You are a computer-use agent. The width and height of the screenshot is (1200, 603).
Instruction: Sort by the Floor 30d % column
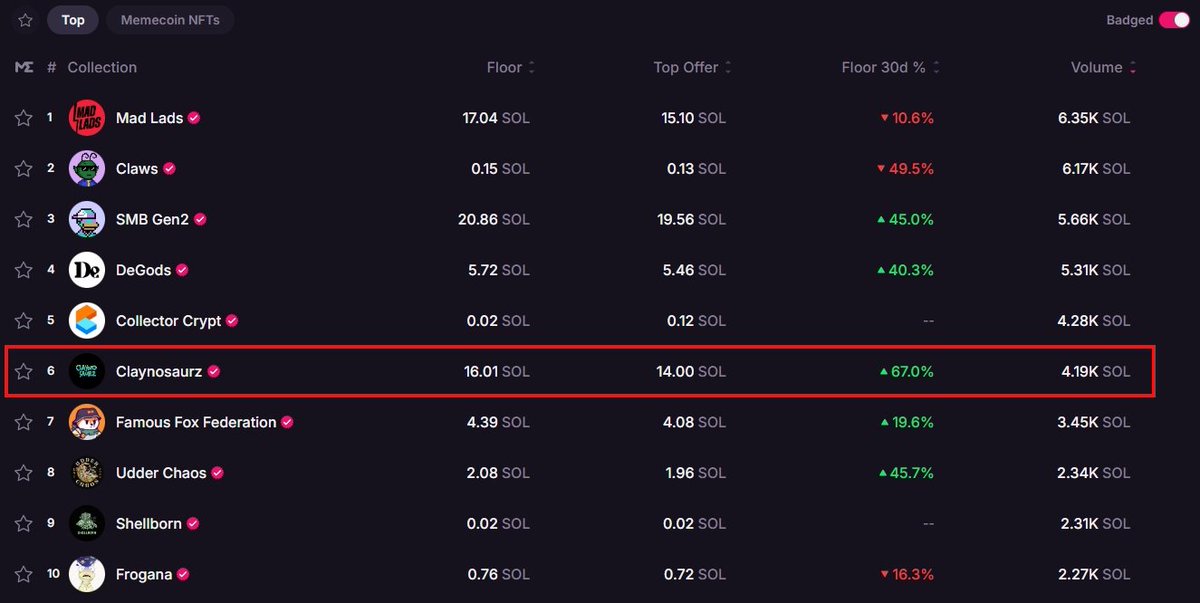891,67
